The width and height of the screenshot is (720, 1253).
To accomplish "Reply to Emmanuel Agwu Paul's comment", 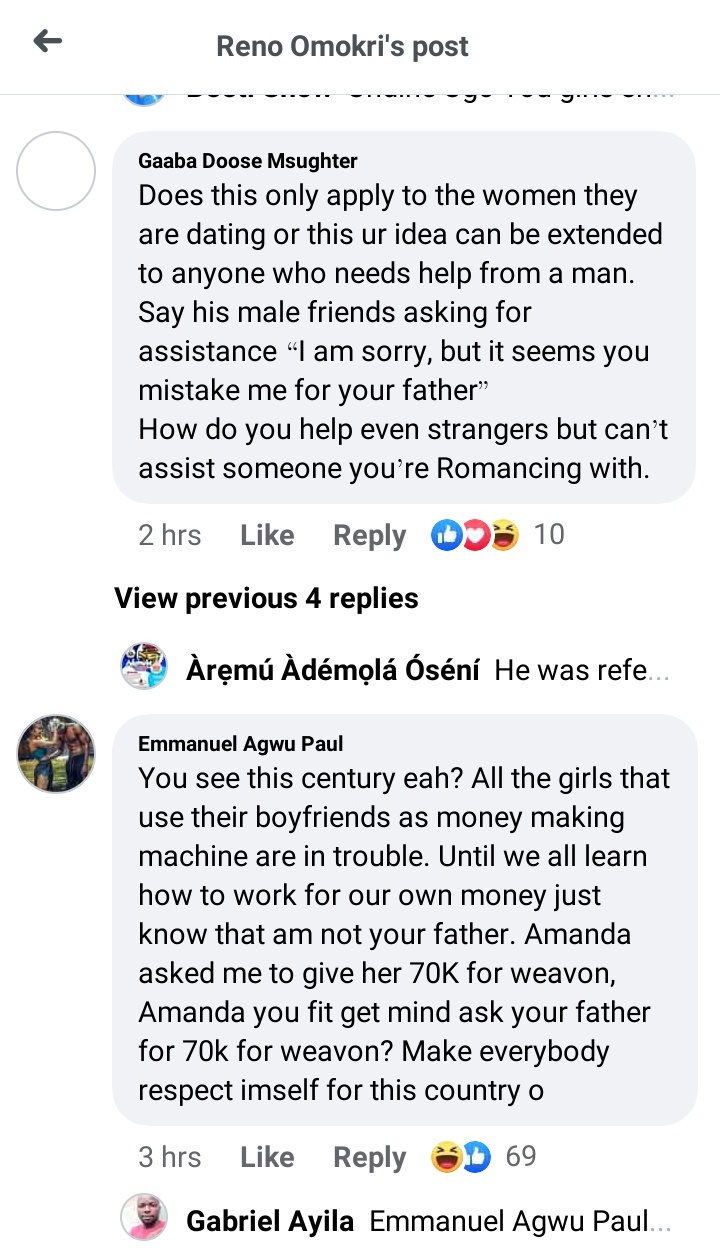I will coord(369,1157).
